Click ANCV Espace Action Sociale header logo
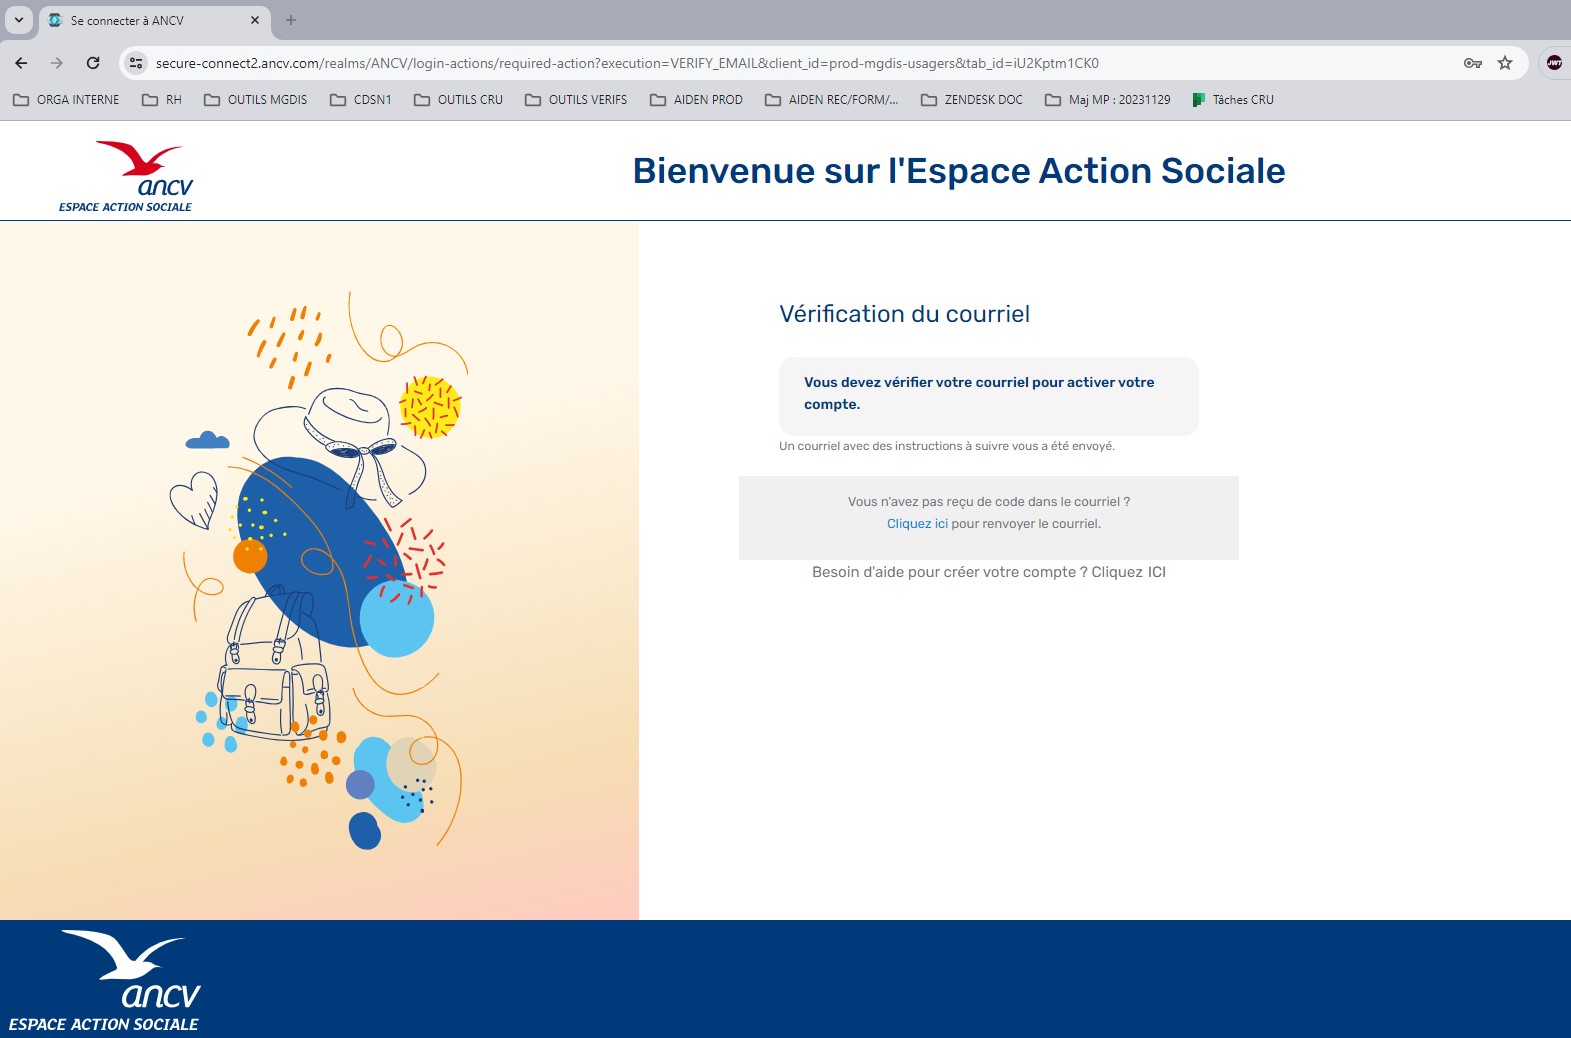Viewport: 1571px width, 1038px height. [125, 176]
